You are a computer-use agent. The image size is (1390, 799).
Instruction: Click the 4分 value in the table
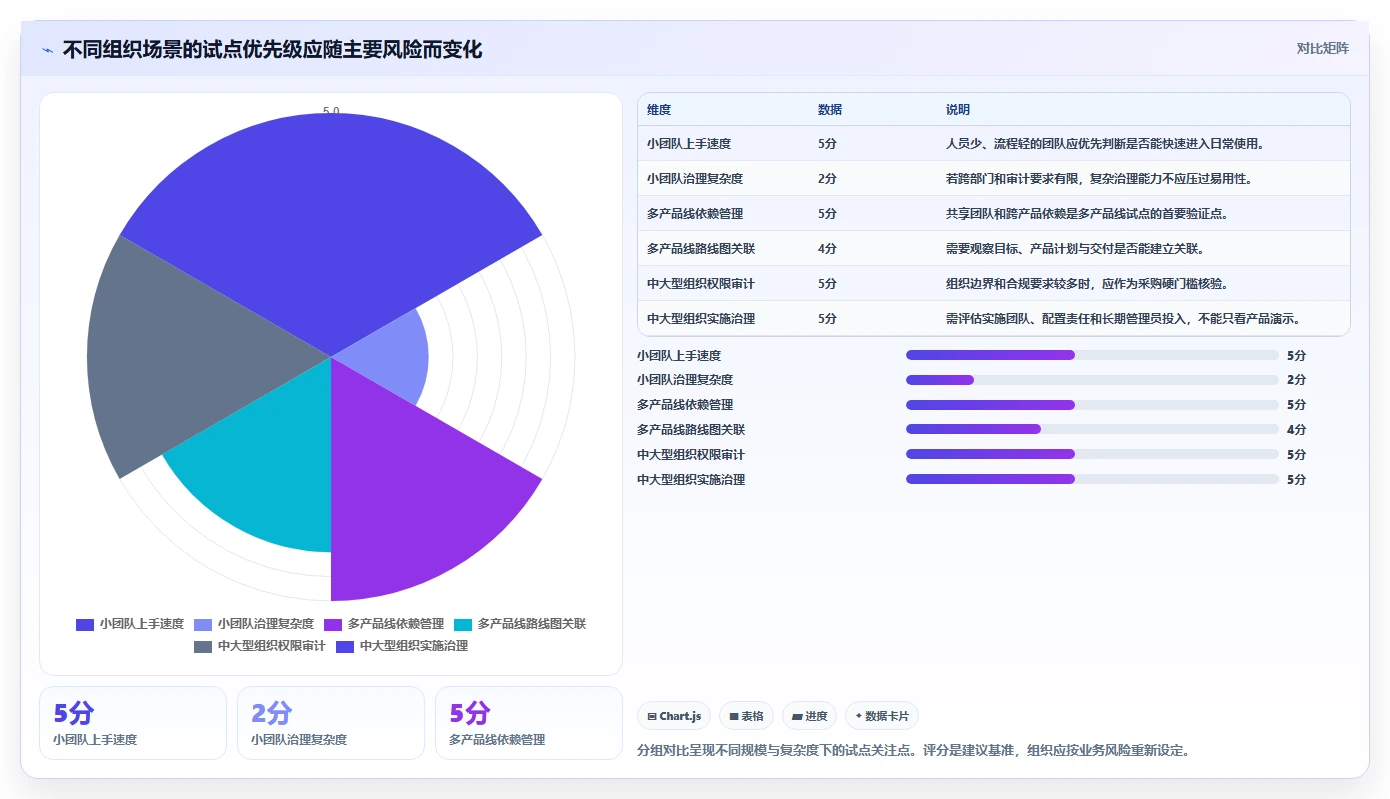tap(827, 249)
